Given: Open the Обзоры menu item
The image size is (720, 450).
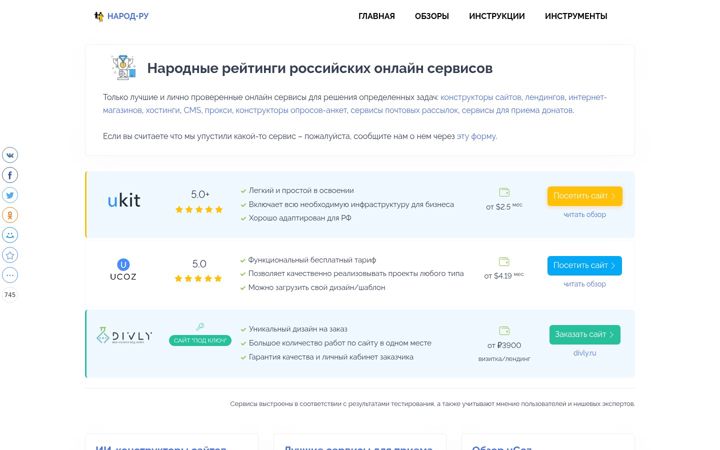Looking at the screenshot, I should pos(432,16).
